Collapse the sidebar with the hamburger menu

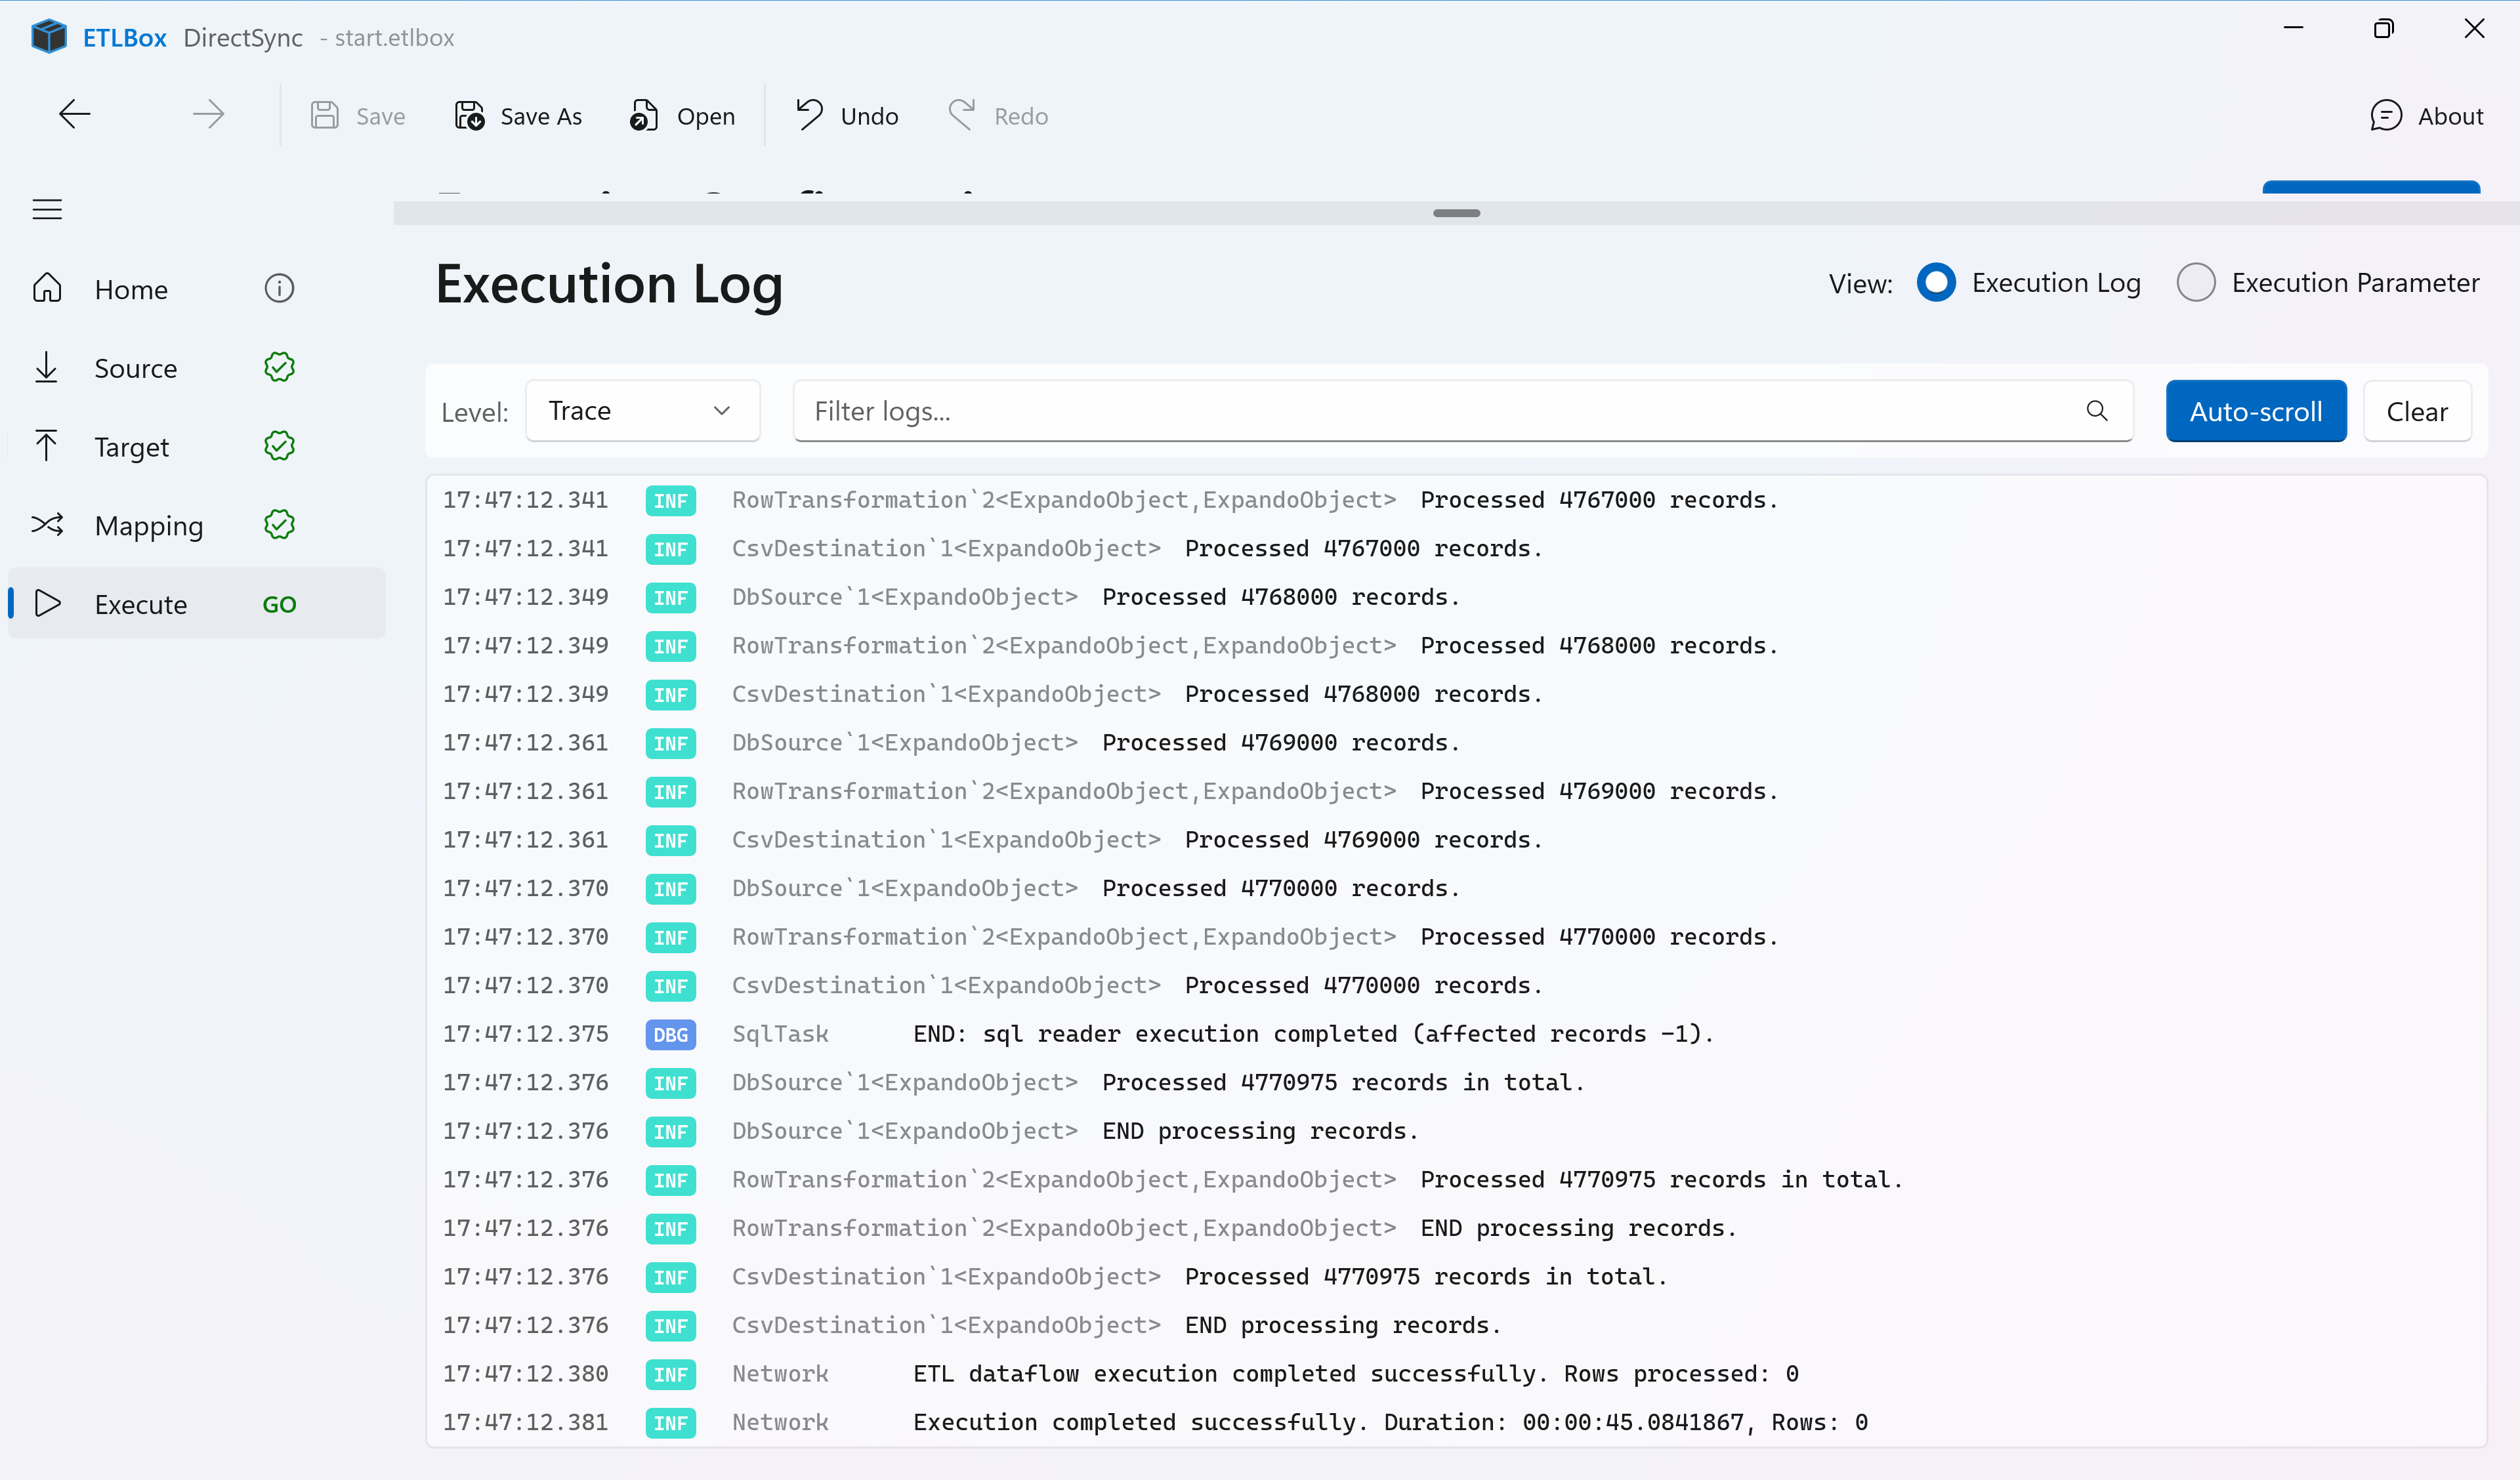[47, 209]
